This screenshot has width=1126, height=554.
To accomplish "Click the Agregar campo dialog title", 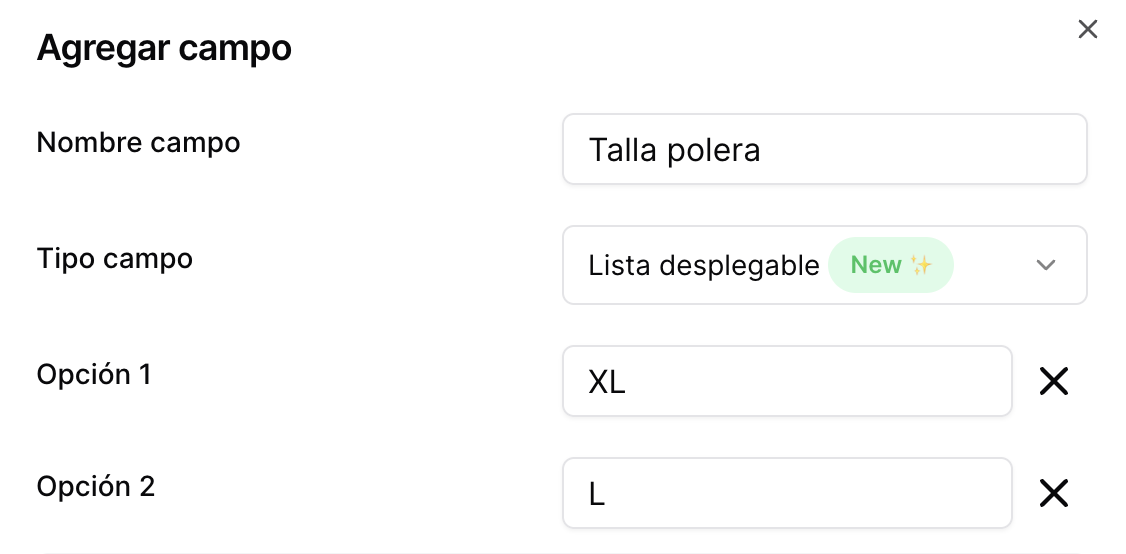I will tap(164, 48).
